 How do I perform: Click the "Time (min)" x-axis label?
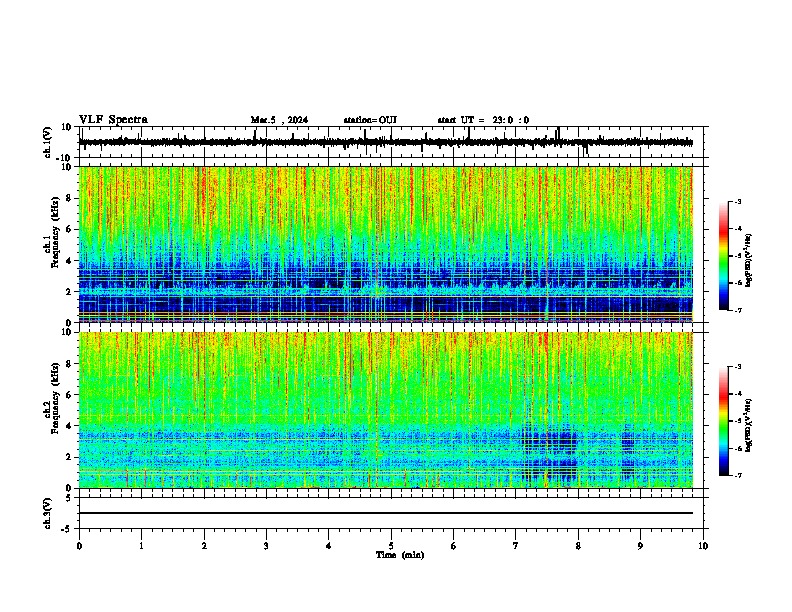(x=400, y=555)
